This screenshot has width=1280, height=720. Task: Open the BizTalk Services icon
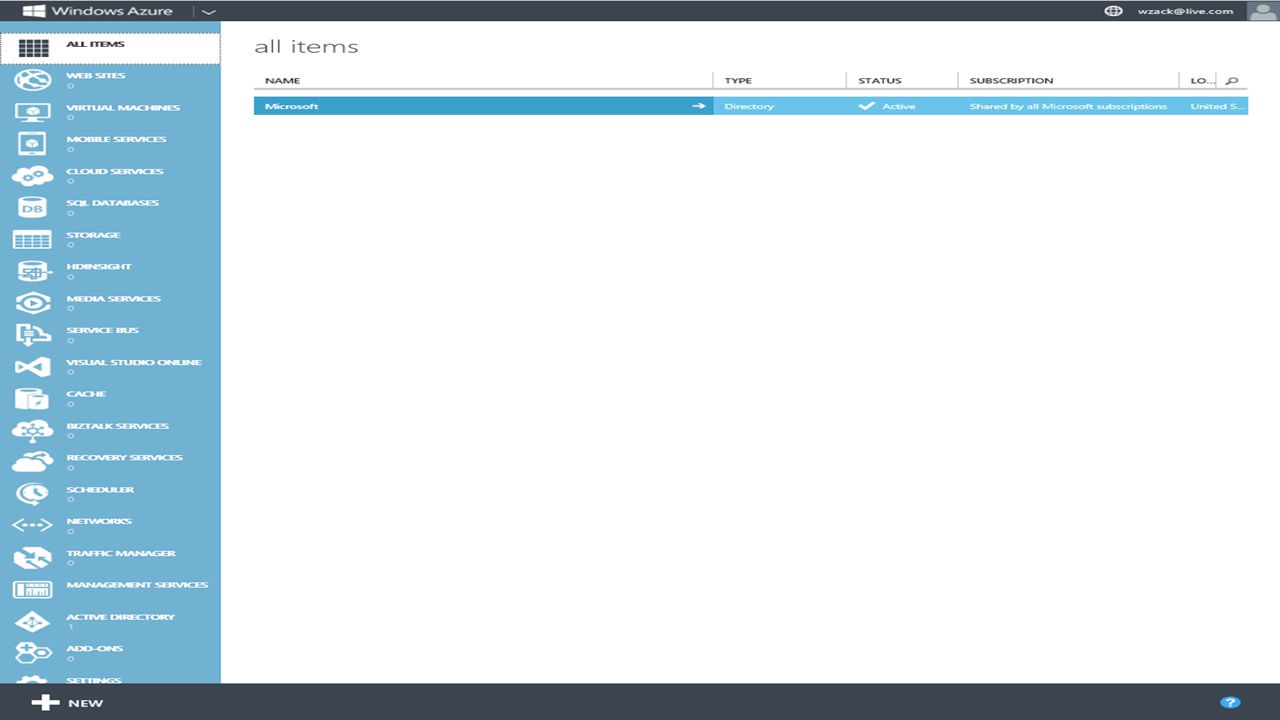[x=33, y=431]
